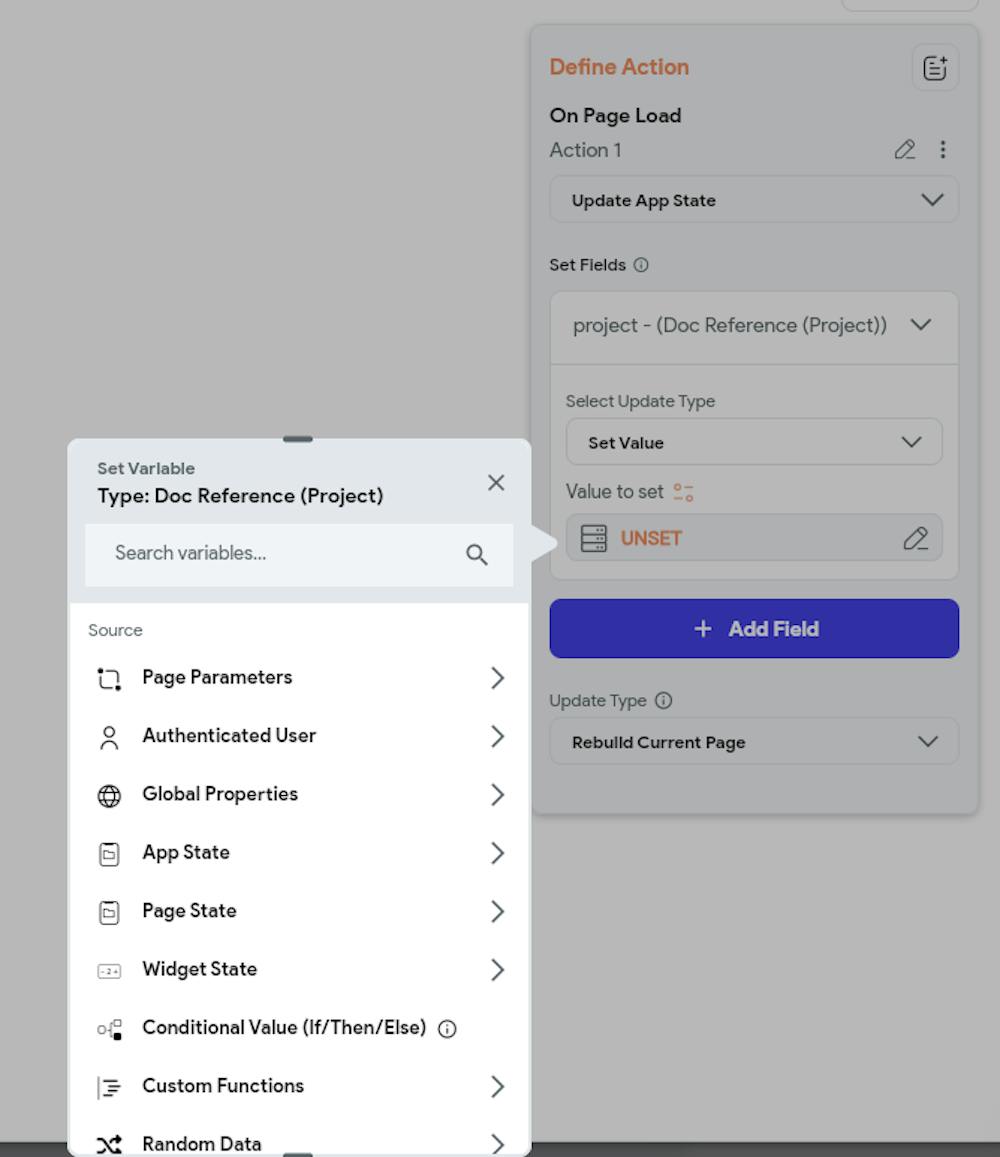Close the Set Variable popup
1000x1157 pixels.
point(496,483)
